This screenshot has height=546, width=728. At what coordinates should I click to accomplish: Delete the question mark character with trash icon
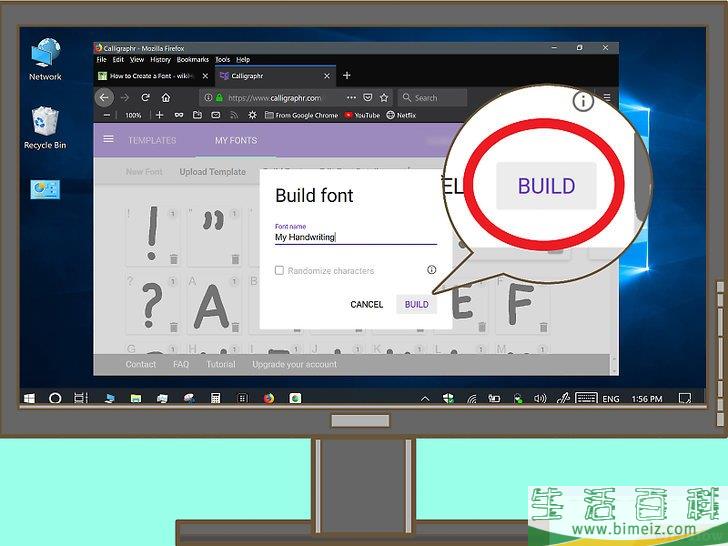[174, 327]
